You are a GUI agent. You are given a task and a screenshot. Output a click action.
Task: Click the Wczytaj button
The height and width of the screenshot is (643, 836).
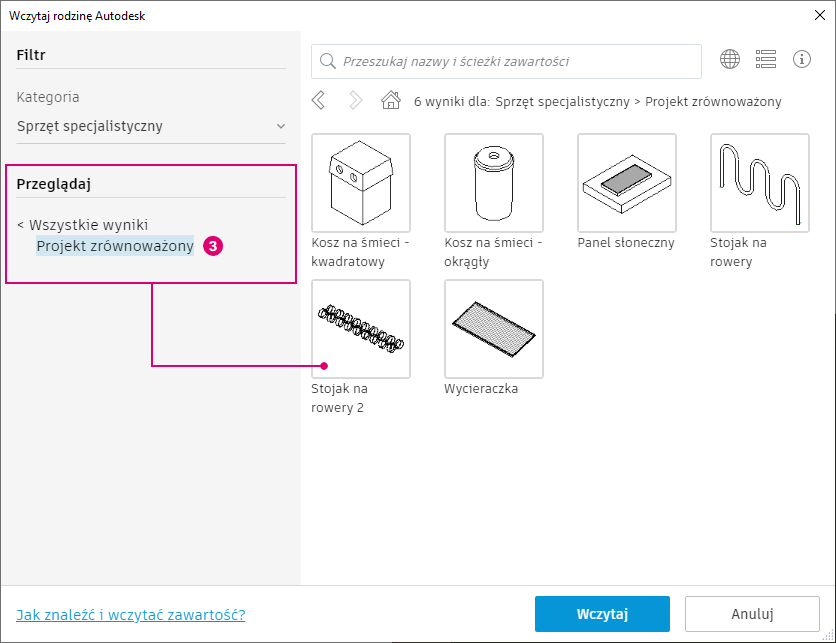click(601, 614)
